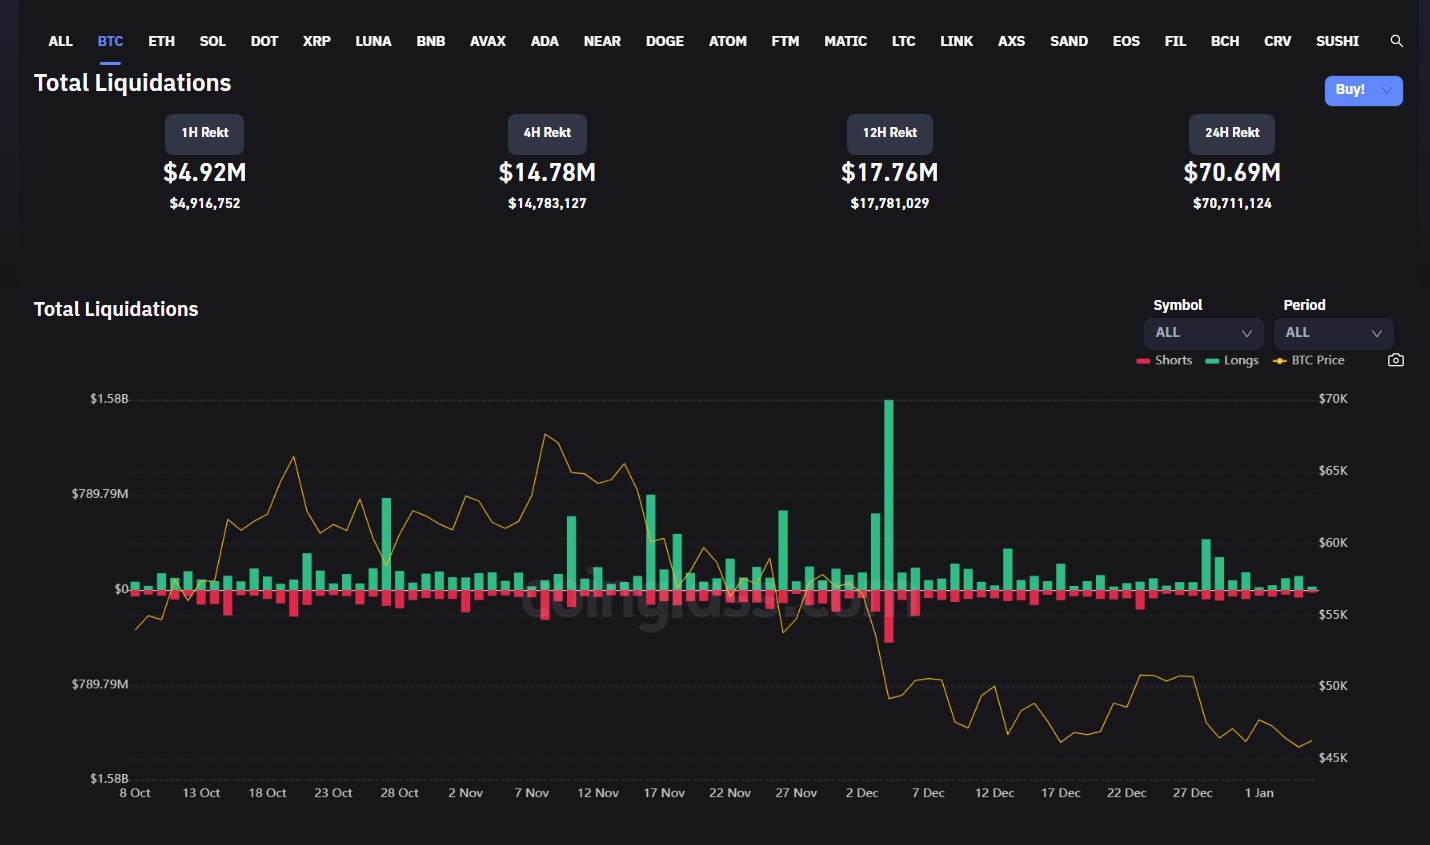Image resolution: width=1430 pixels, height=845 pixels.
Task: Click the 1H Rekt button
Action: 205,133
